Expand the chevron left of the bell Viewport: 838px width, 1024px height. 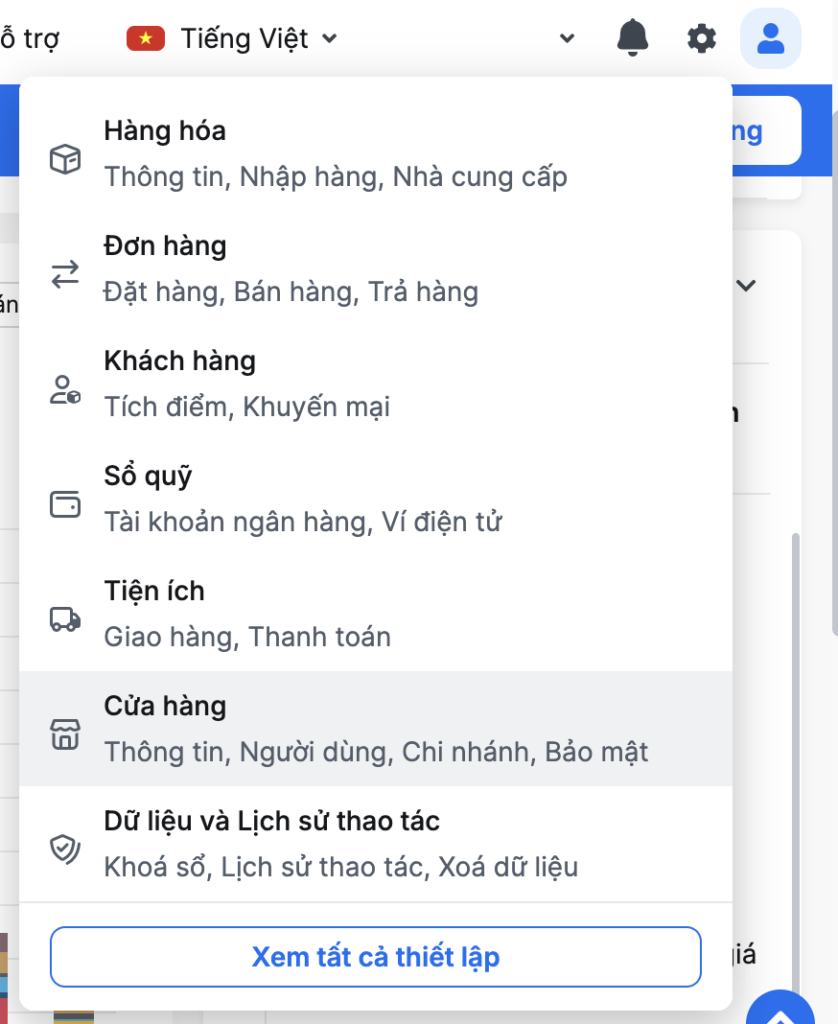click(567, 39)
